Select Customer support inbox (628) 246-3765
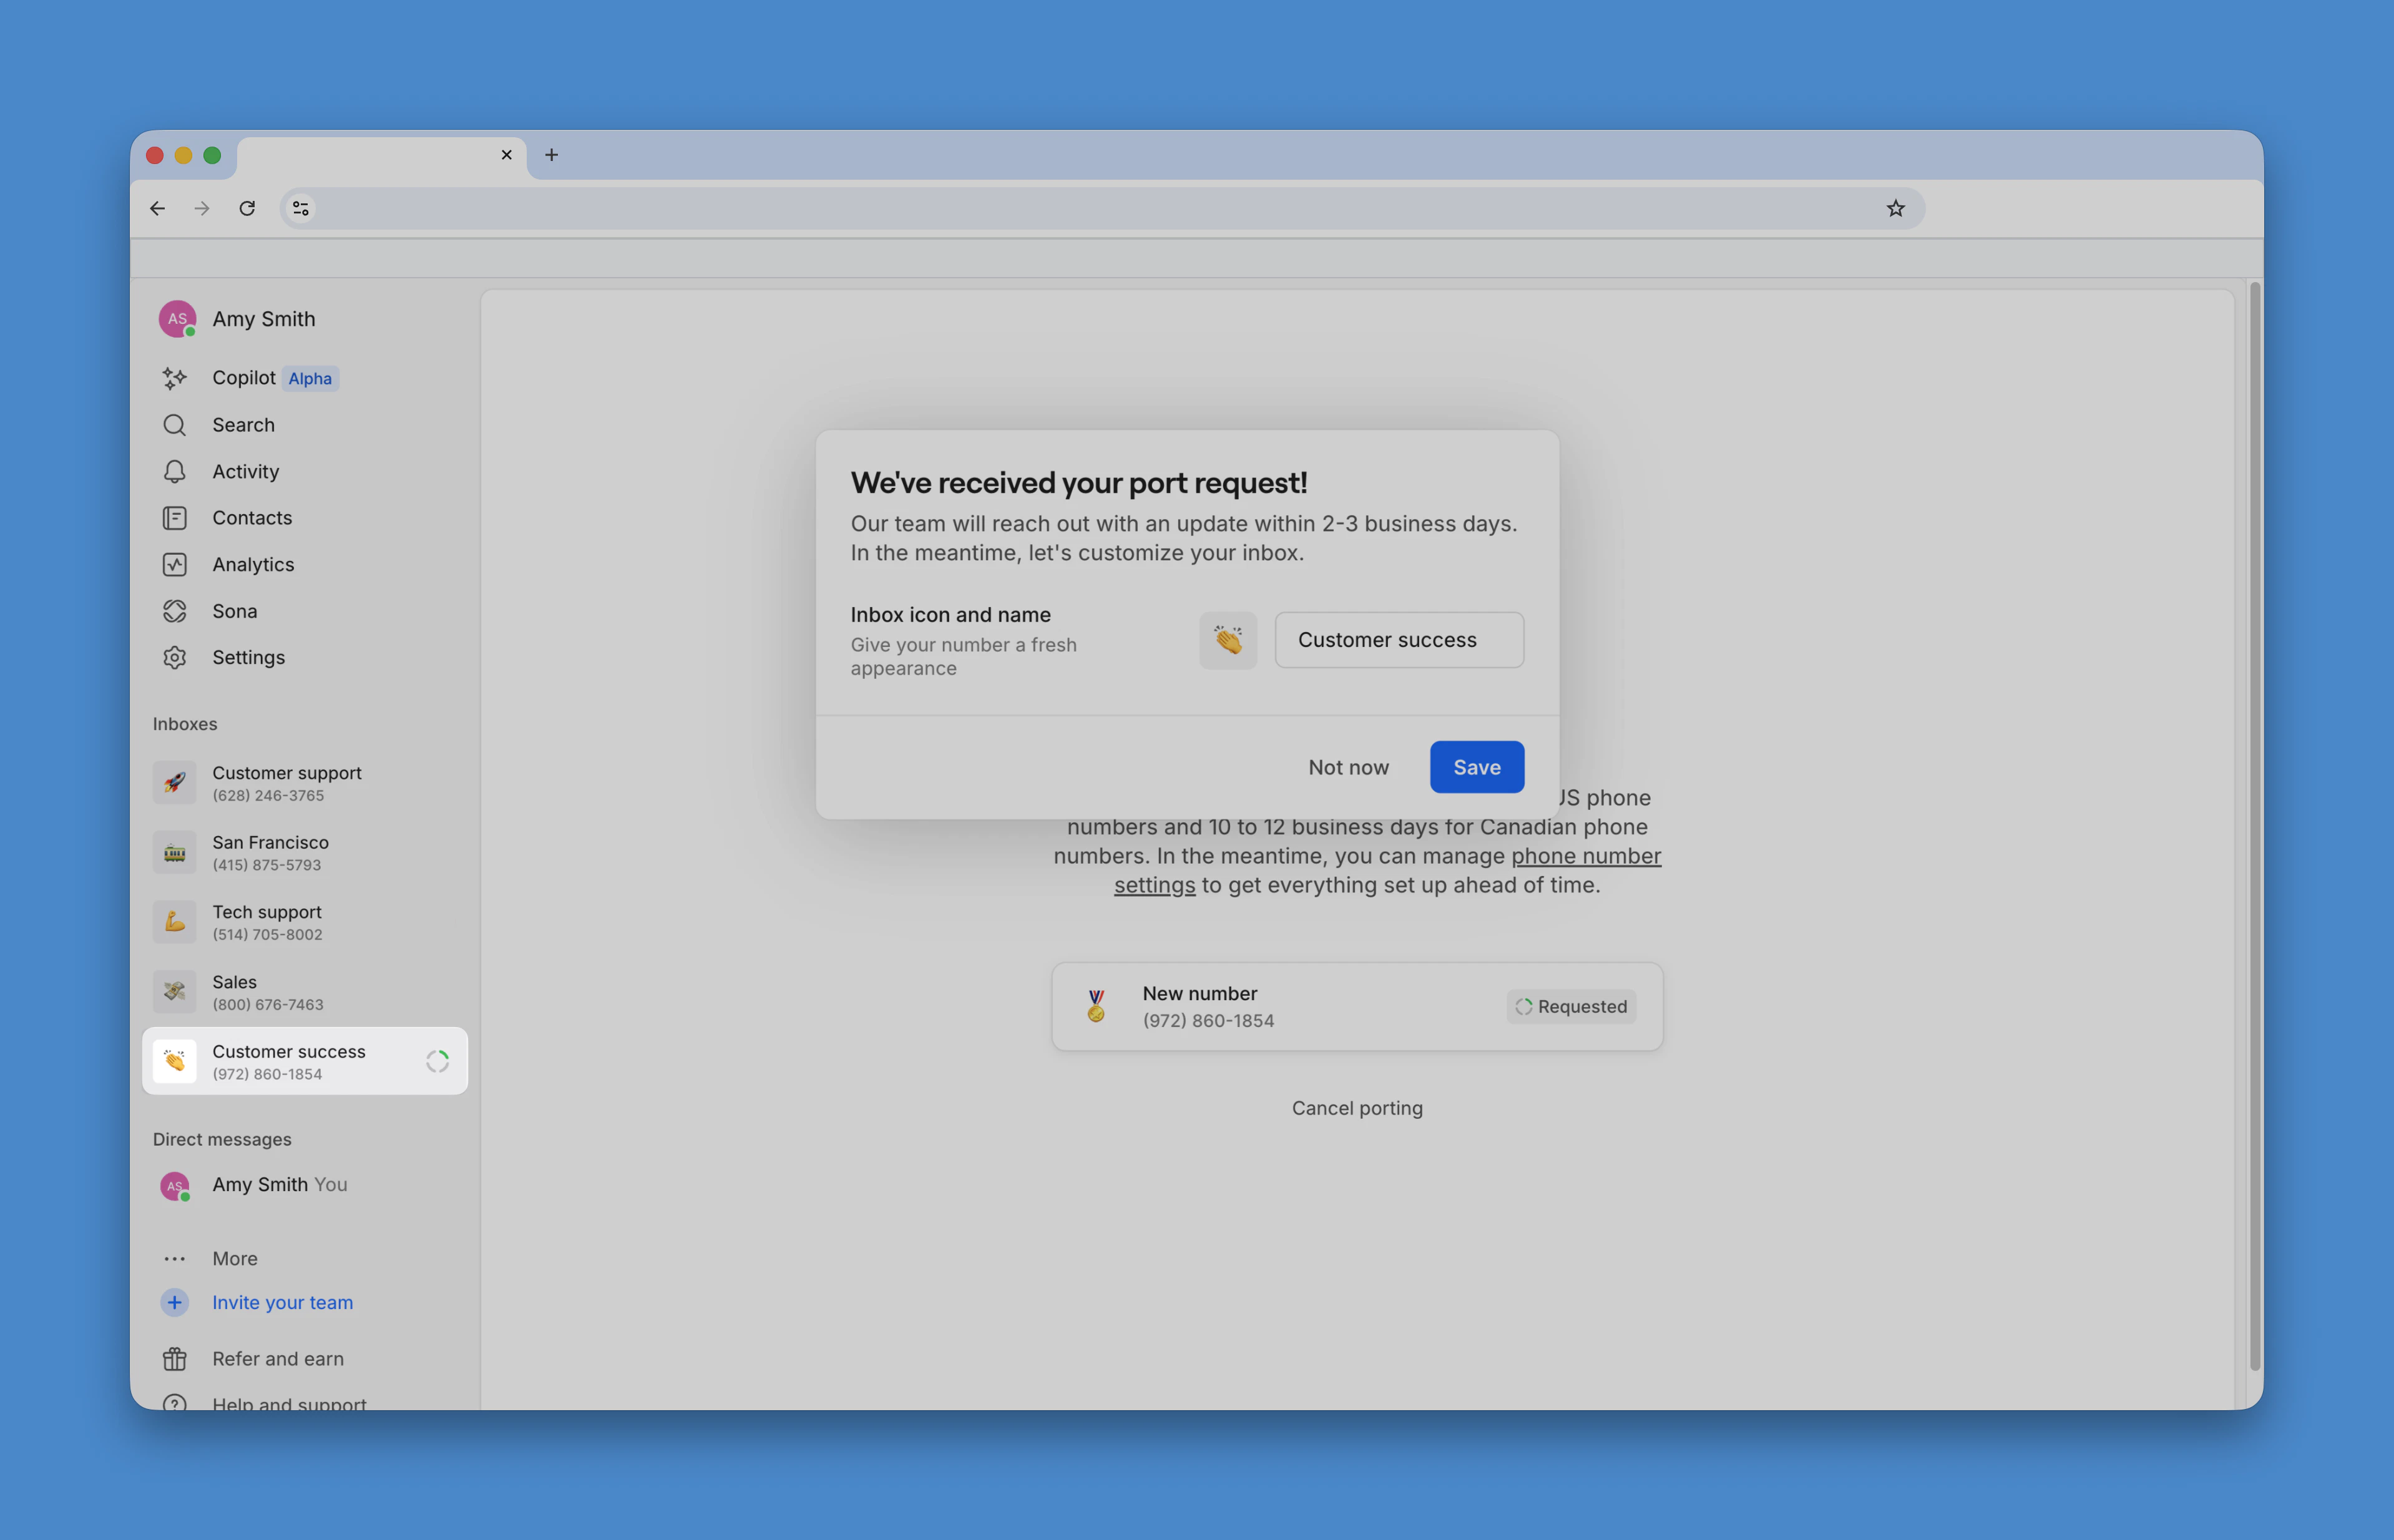Viewport: 2394px width, 1540px height. point(305,783)
